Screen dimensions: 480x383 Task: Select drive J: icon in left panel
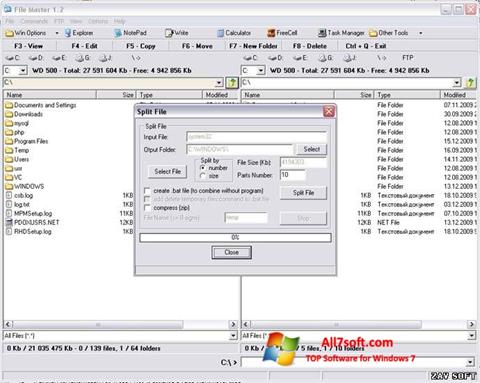pyautogui.click(x=105, y=58)
